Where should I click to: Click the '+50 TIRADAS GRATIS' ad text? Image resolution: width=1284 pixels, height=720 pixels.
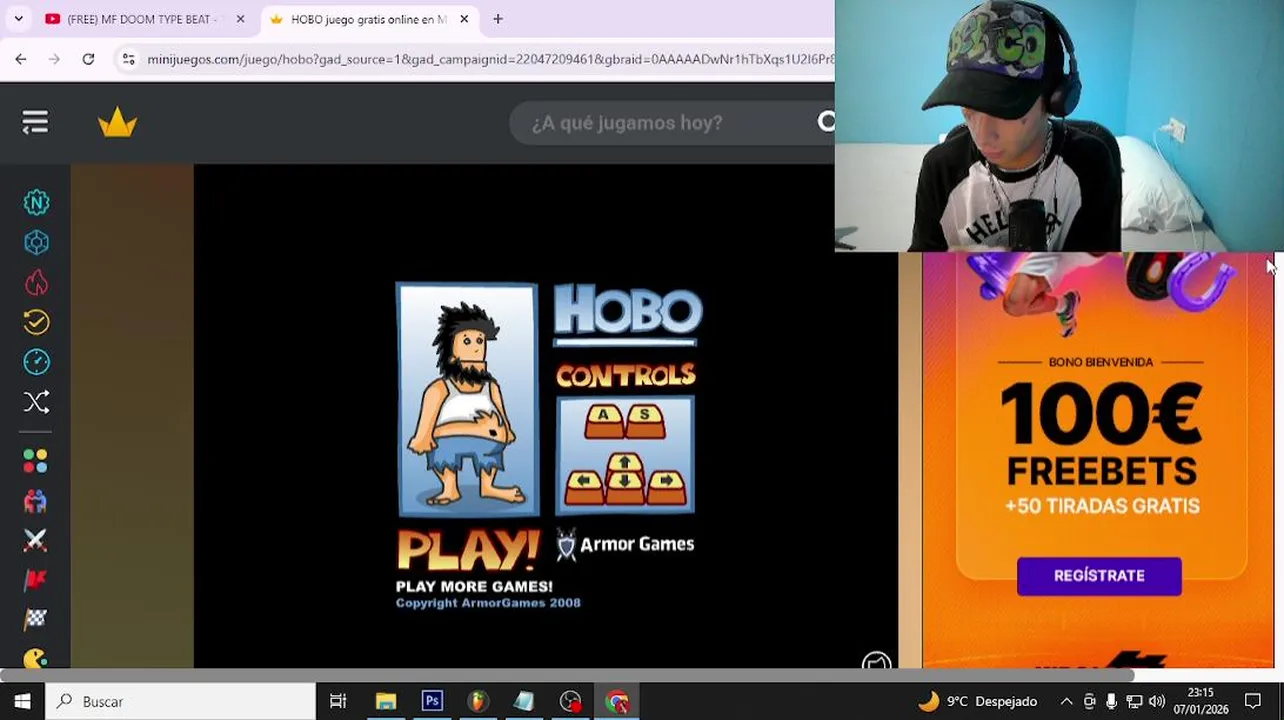tap(1101, 505)
